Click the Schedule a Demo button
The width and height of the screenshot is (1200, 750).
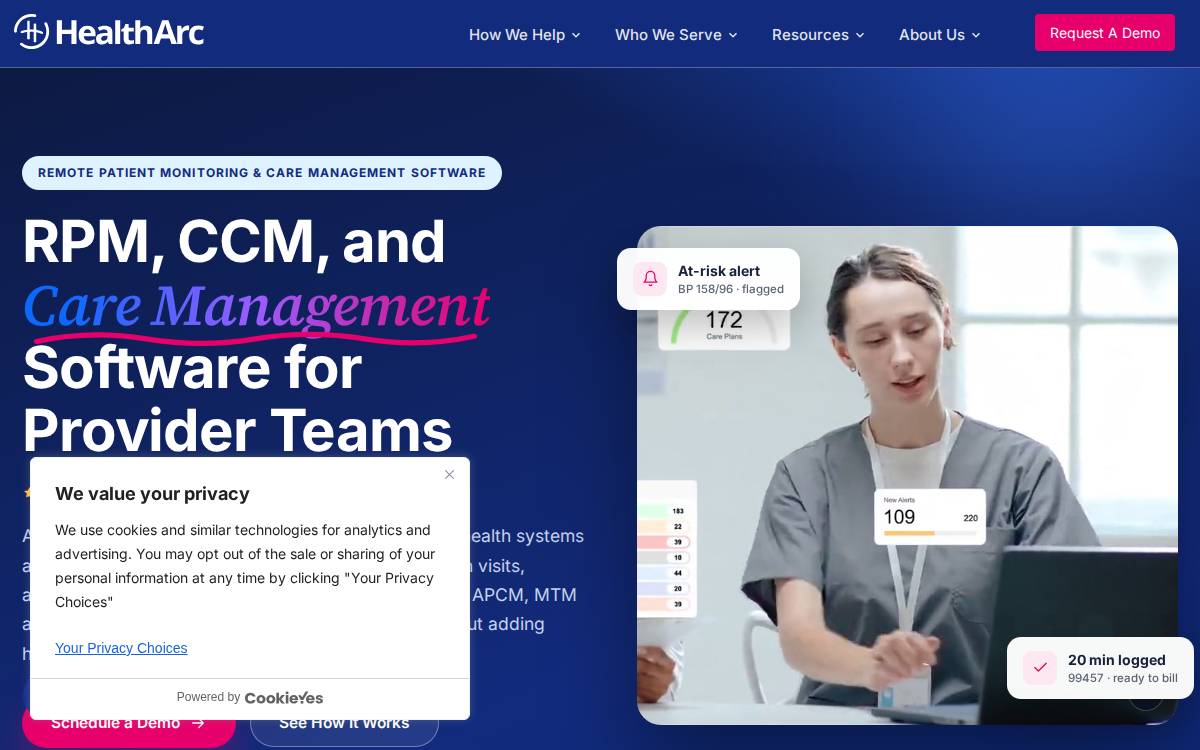pyautogui.click(x=128, y=722)
